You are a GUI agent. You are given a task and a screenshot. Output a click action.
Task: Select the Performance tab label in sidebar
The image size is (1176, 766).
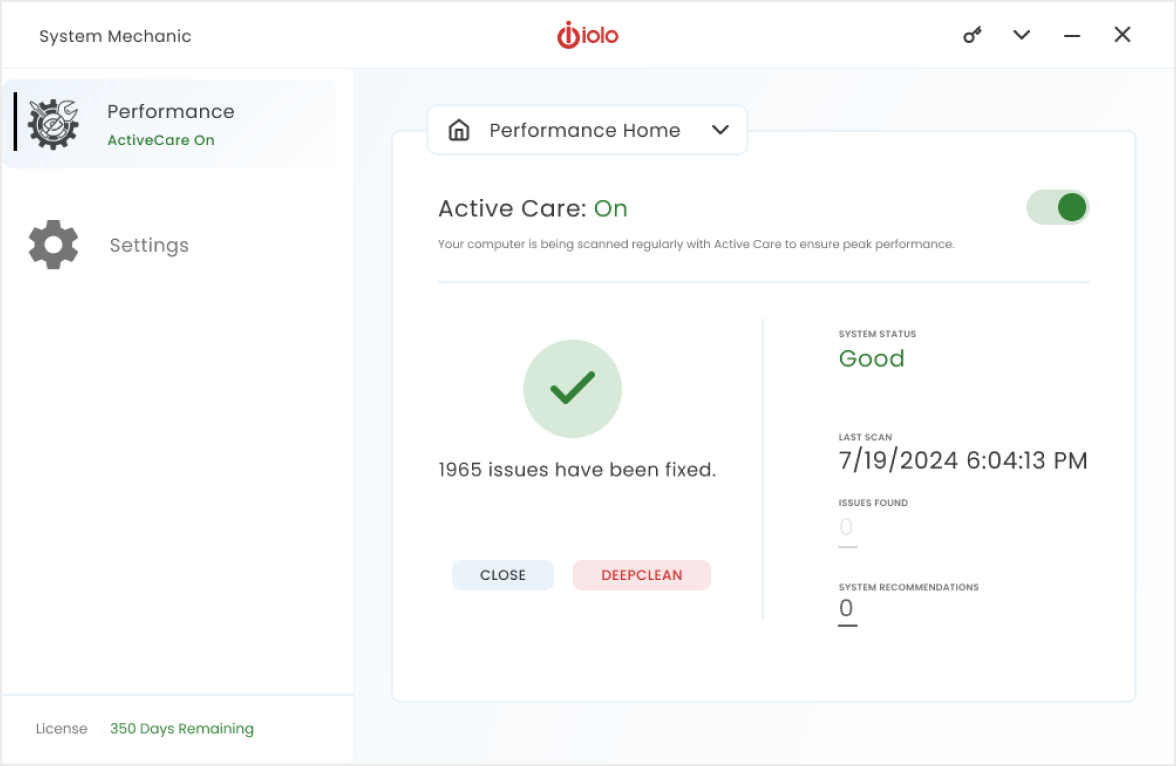(171, 112)
